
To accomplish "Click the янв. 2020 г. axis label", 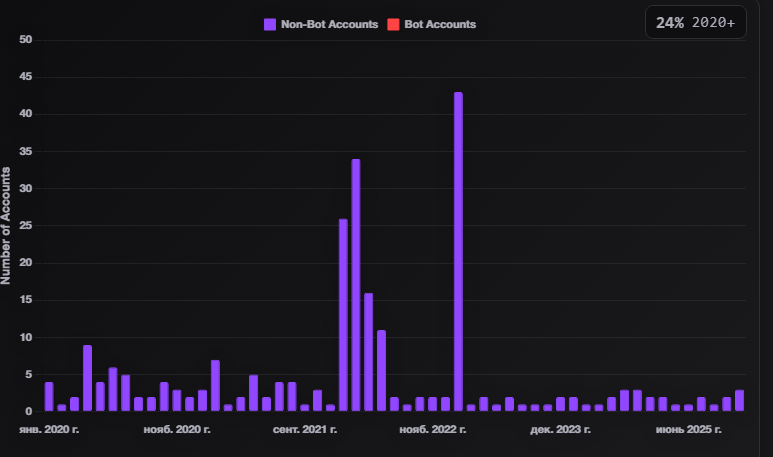I will pos(49,429).
